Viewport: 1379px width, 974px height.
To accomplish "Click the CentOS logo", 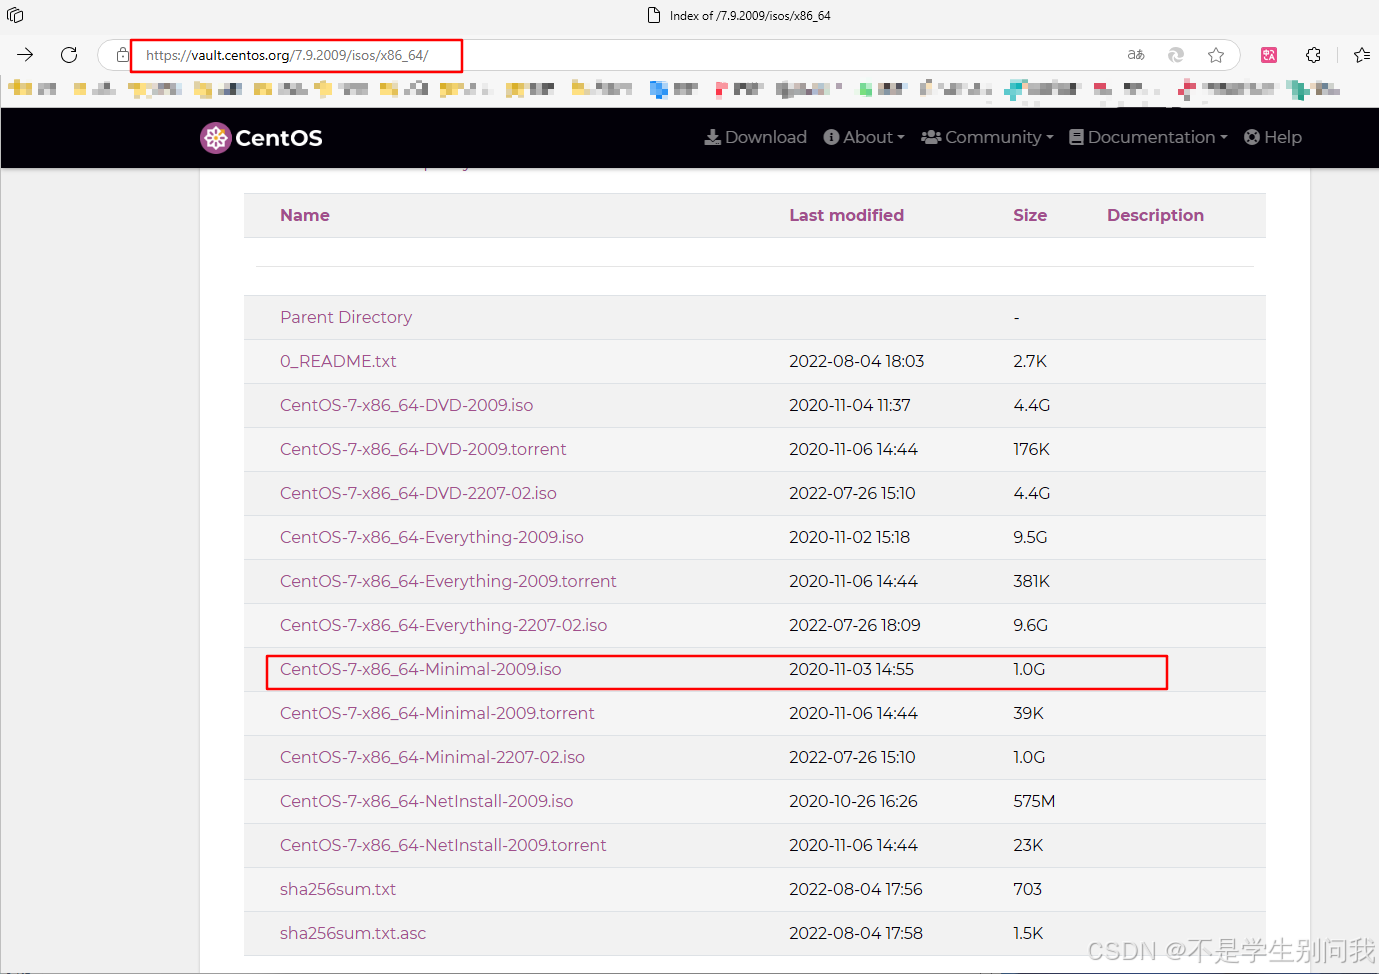I will (261, 138).
